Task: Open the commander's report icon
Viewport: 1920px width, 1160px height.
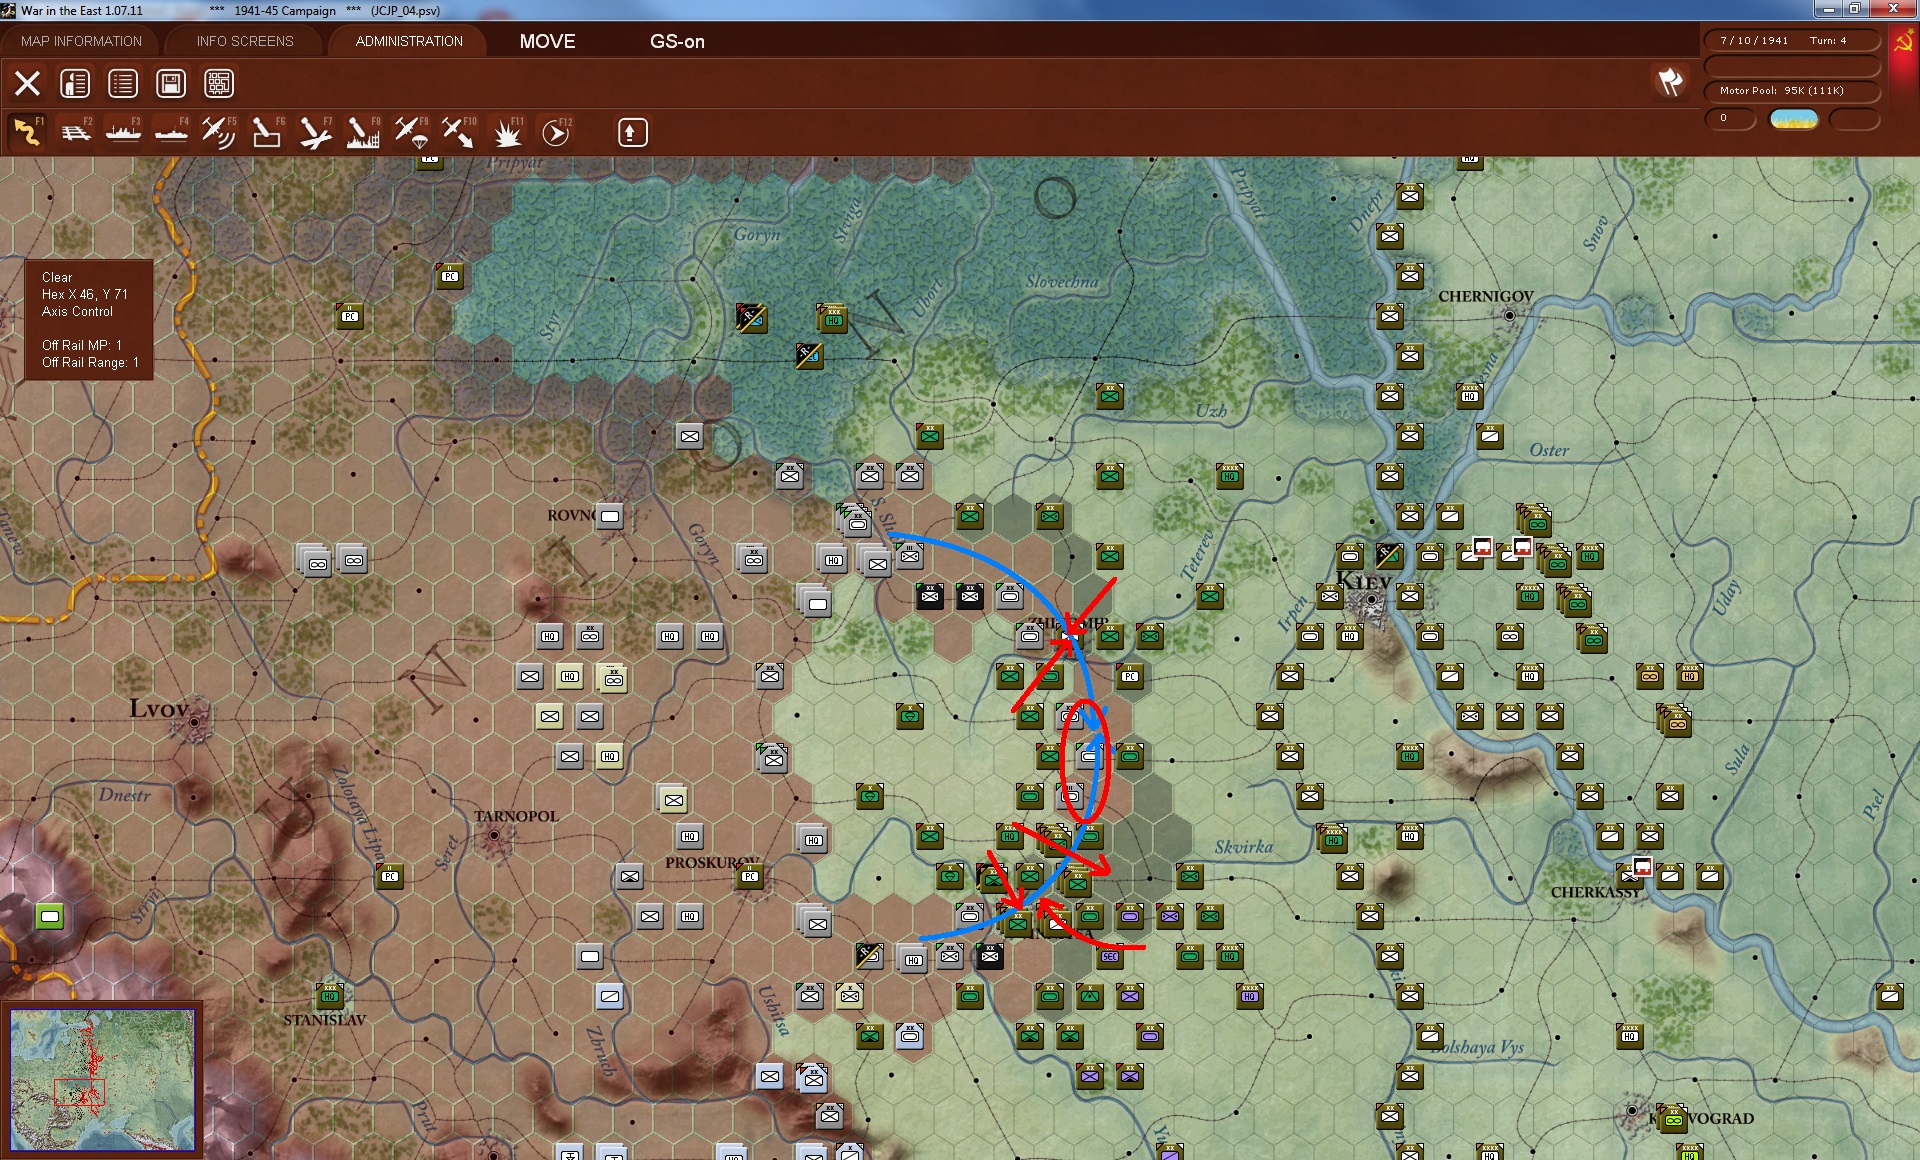Action: point(75,83)
